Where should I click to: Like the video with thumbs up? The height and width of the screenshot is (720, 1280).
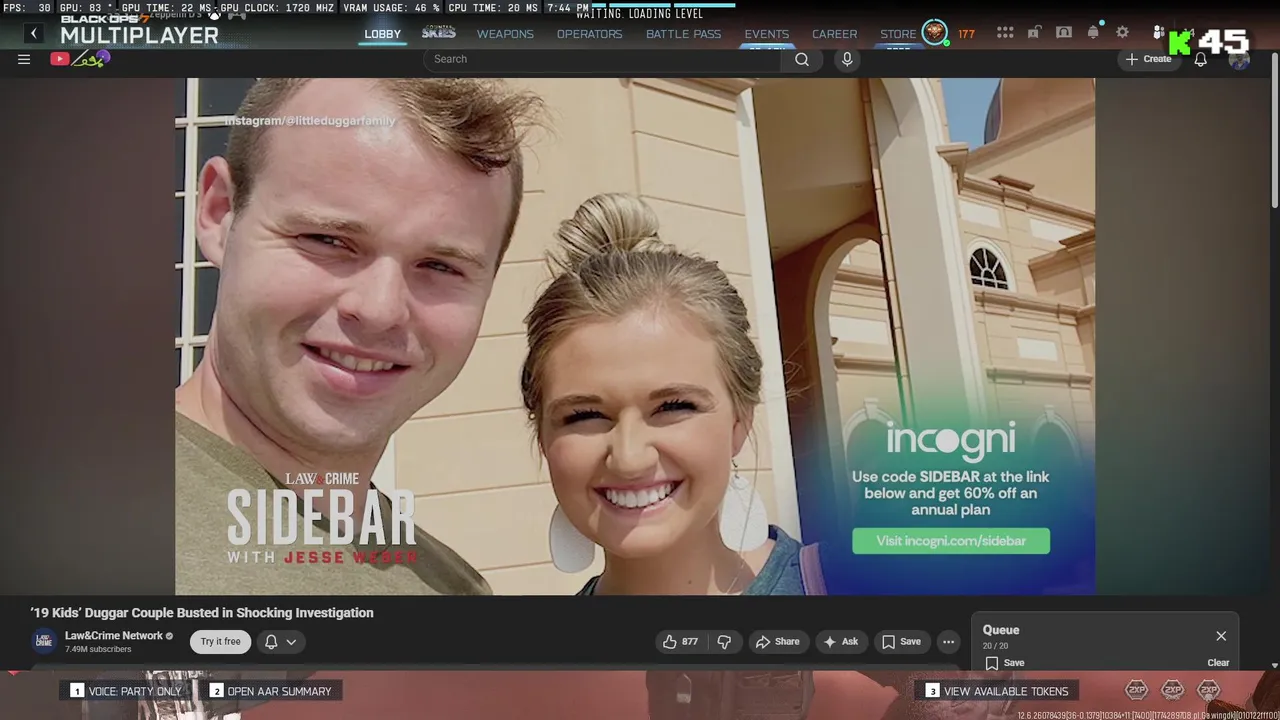click(x=680, y=642)
